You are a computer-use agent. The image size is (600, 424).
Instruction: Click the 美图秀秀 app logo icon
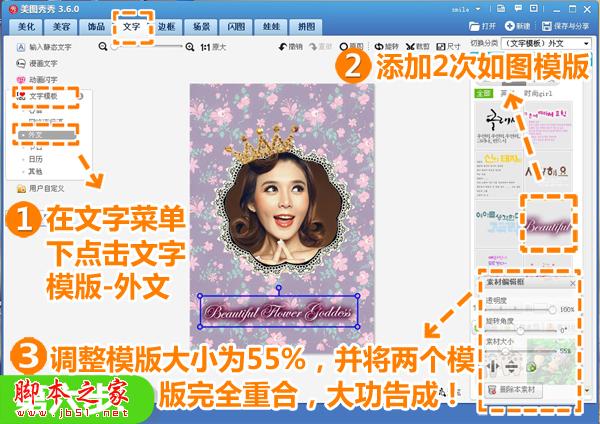14,9
